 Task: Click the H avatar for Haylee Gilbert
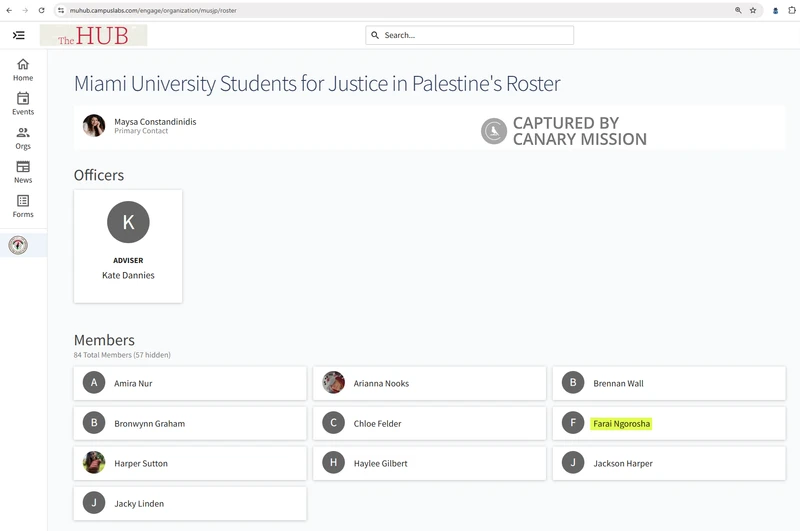click(x=334, y=463)
